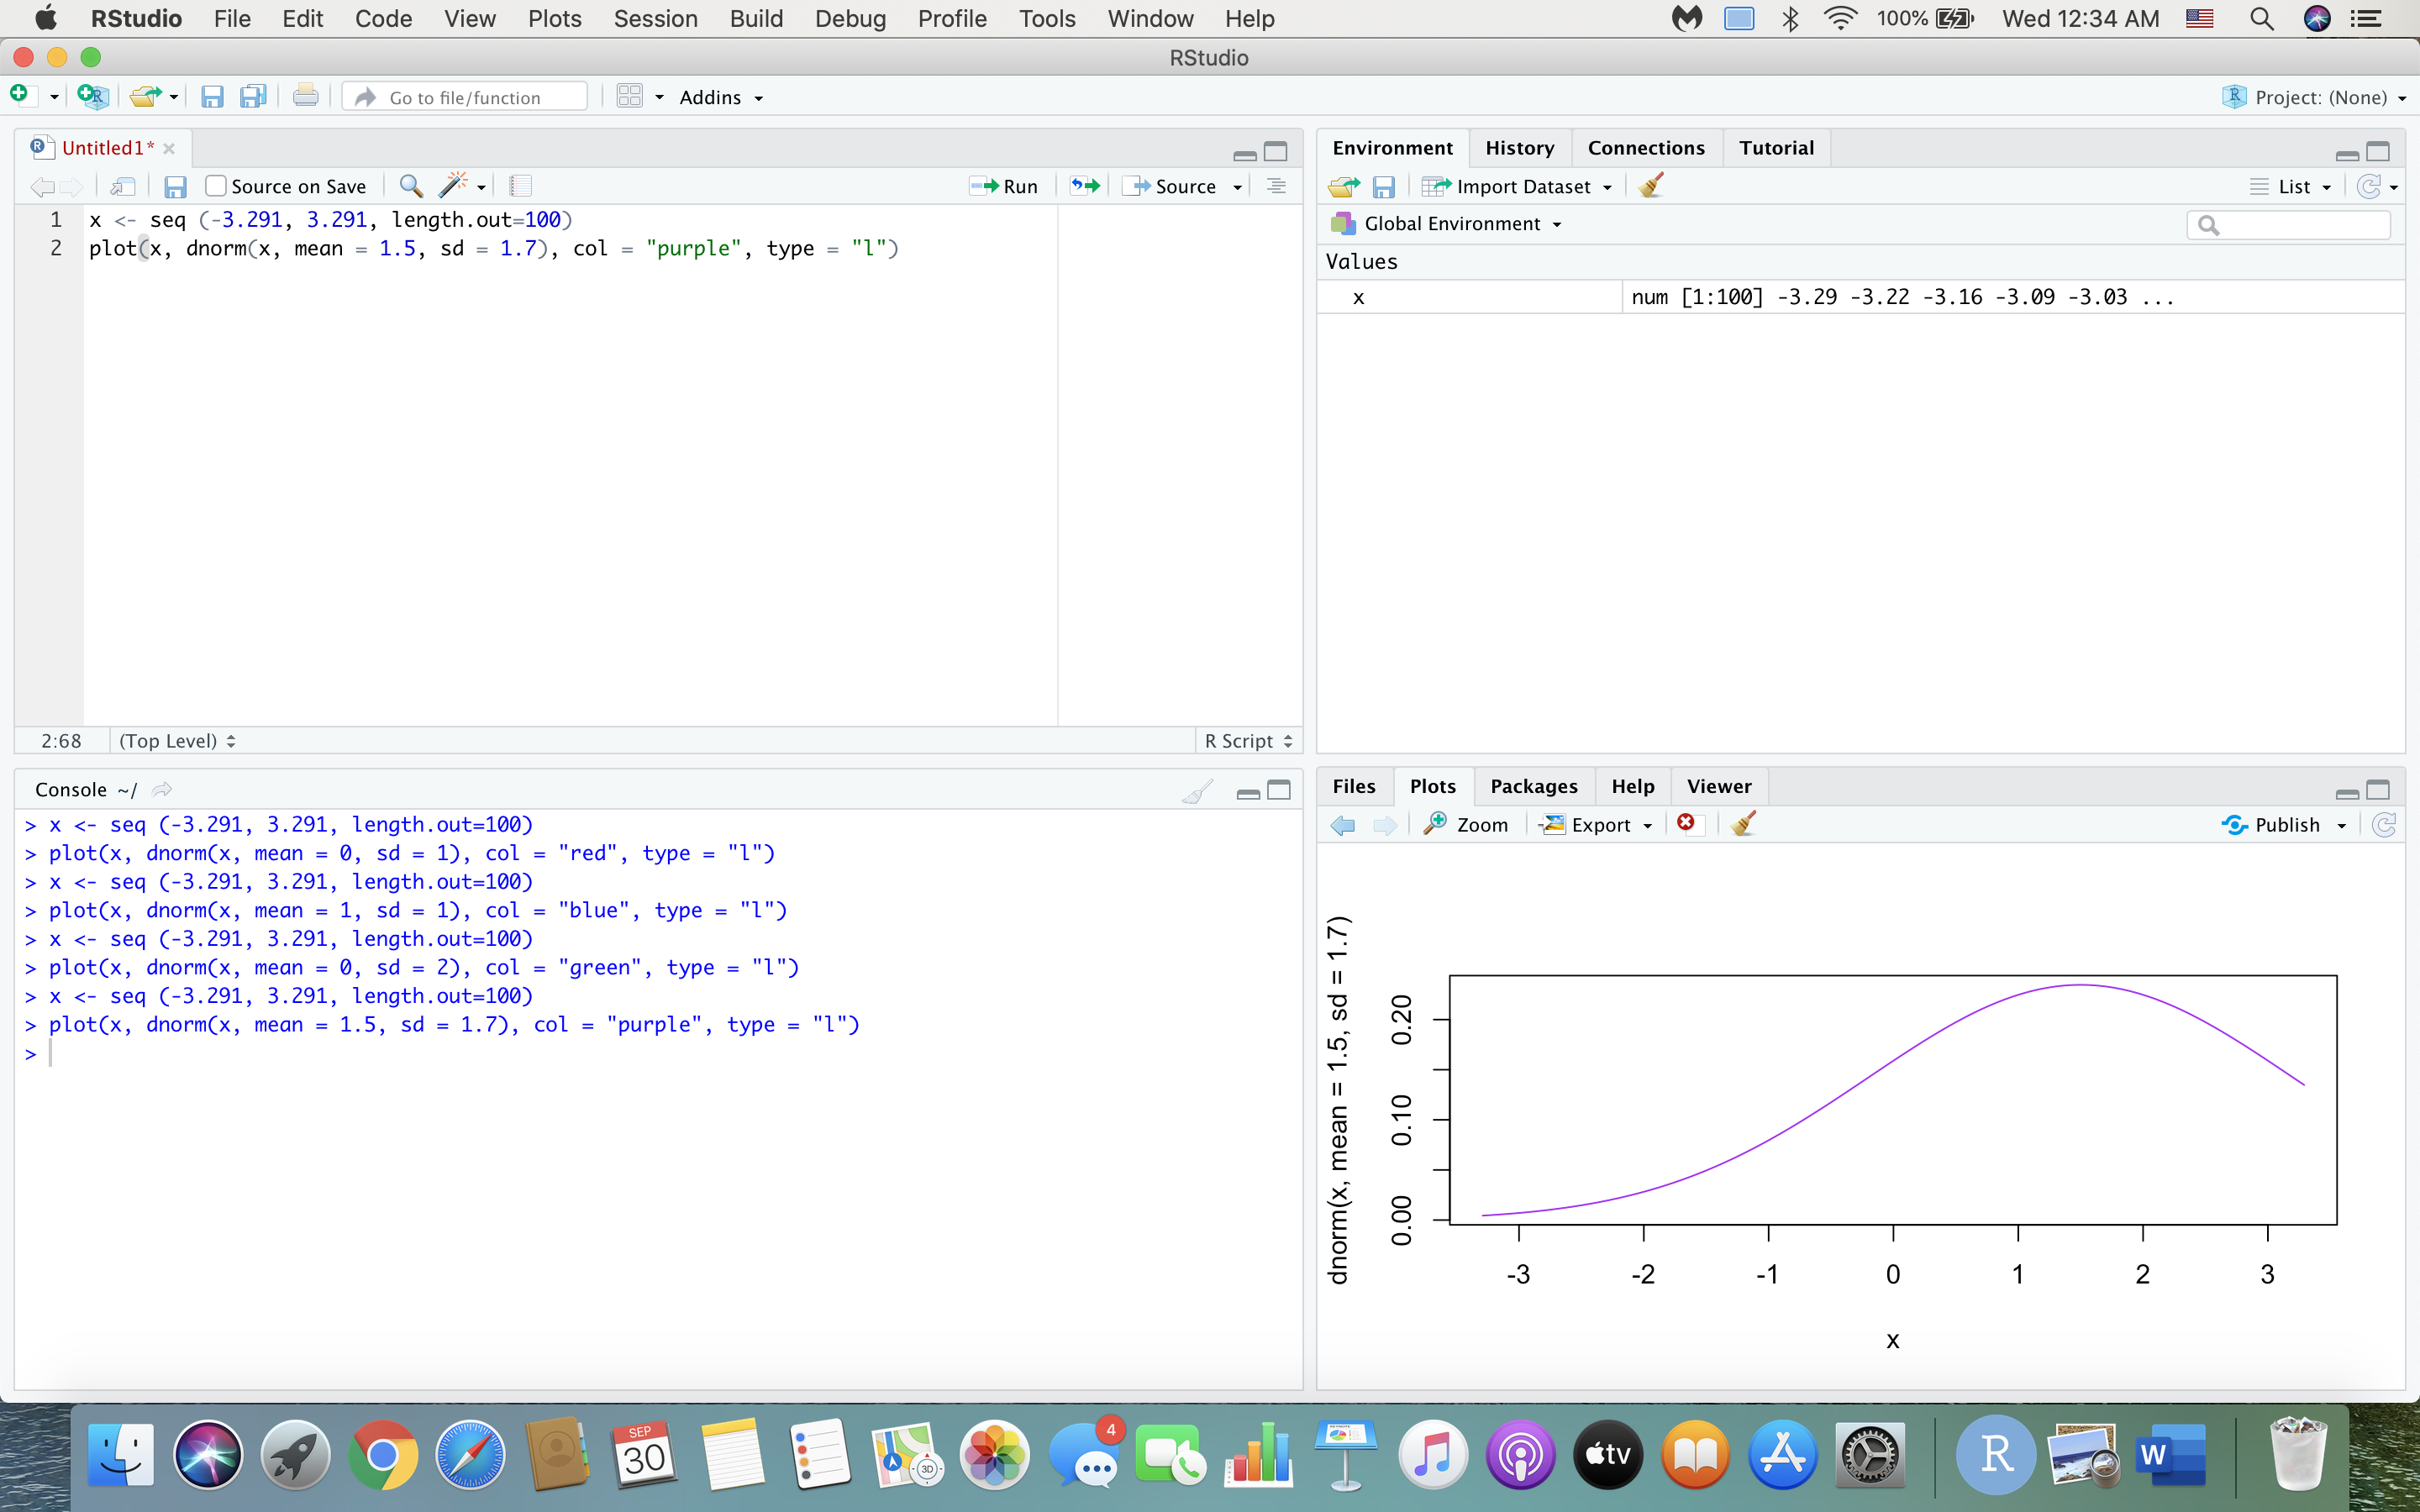
Task: Go back to the previous plot
Action: pos(1341,824)
